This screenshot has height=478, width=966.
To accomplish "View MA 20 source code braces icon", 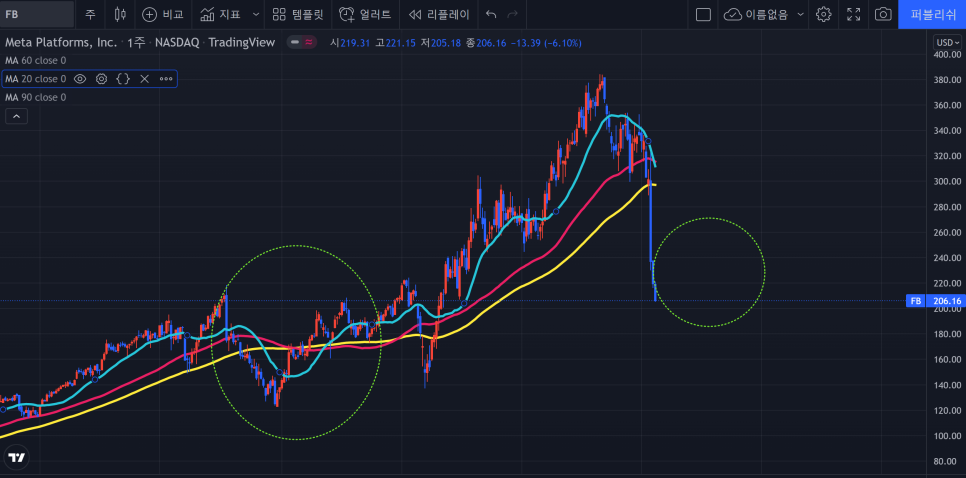I will coord(123,79).
